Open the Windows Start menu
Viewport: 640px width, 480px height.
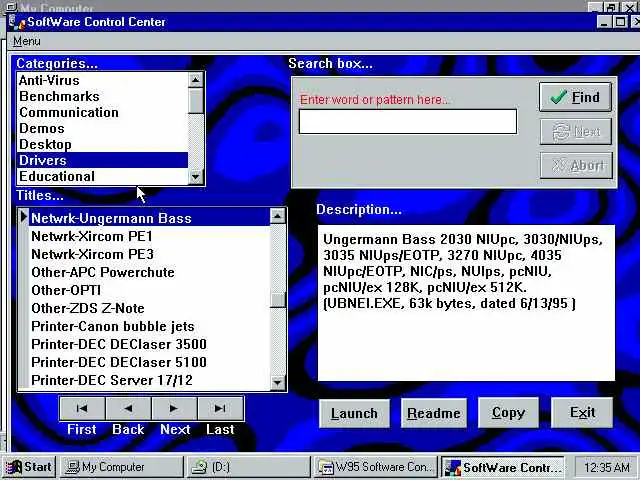click(29, 467)
